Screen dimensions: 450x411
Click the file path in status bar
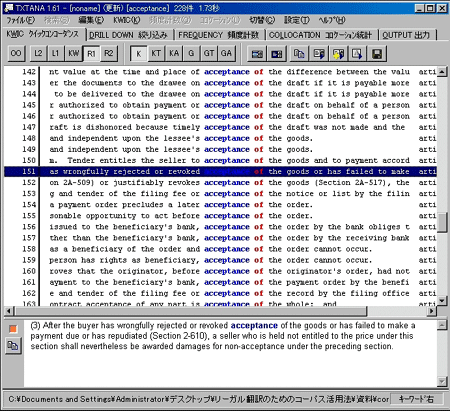pyautogui.click(x=198, y=399)
